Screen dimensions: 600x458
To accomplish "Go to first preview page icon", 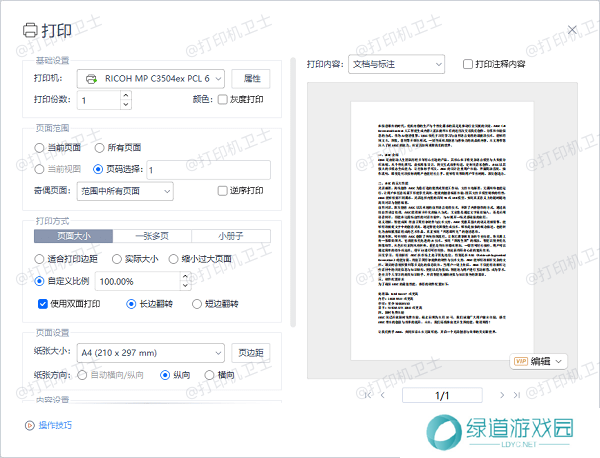I will click(x=368, y=395).
